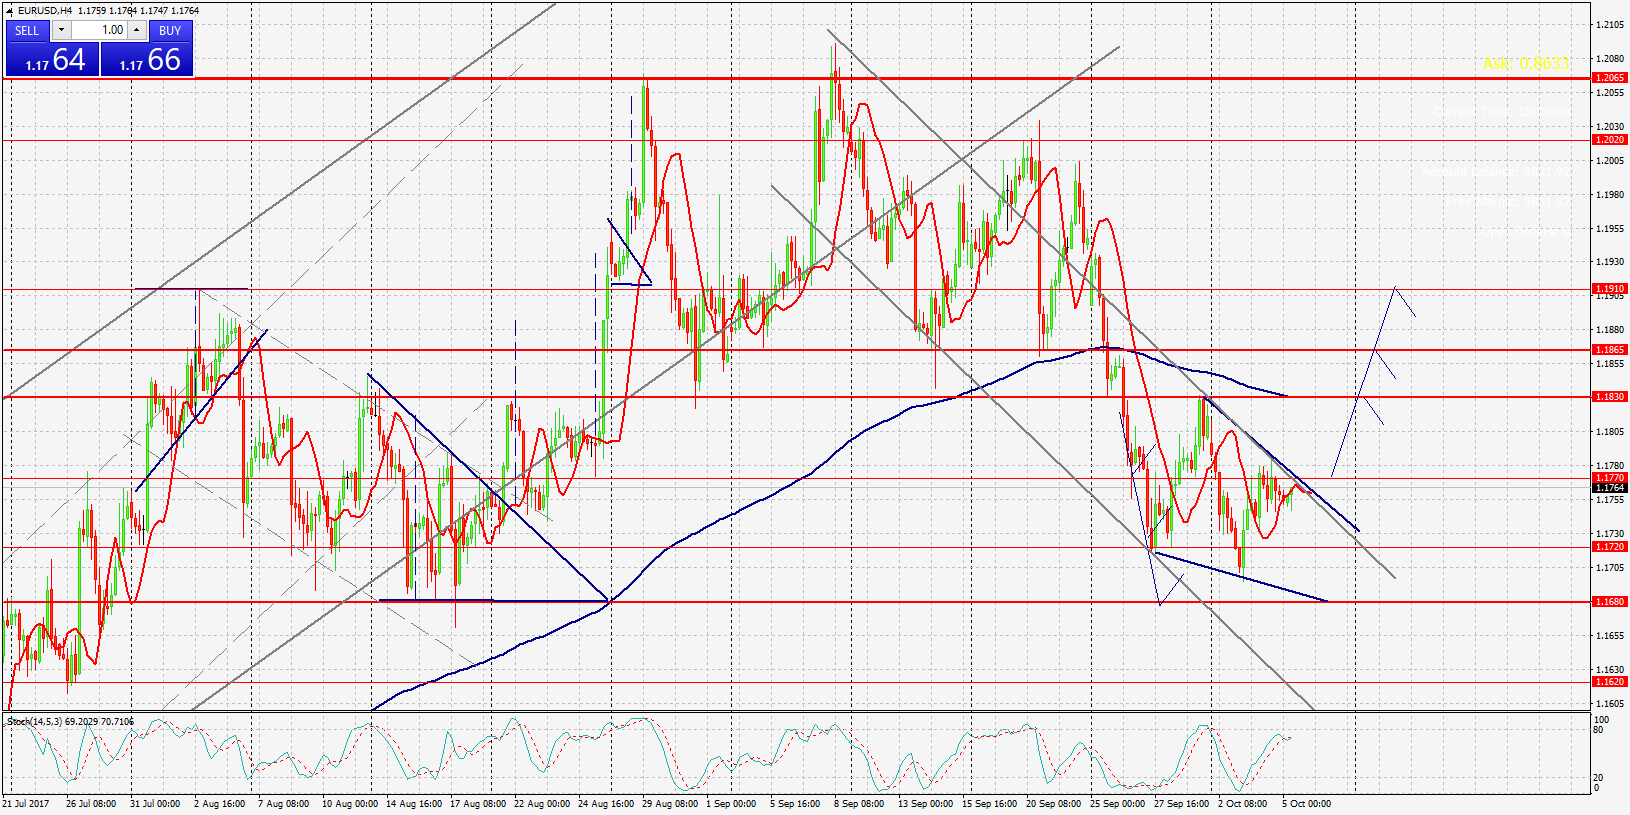The width and height of the screenshot is (1630, 815).
Task: Select the 1.1770 red price level tag
Action: tap(1609, 478)
